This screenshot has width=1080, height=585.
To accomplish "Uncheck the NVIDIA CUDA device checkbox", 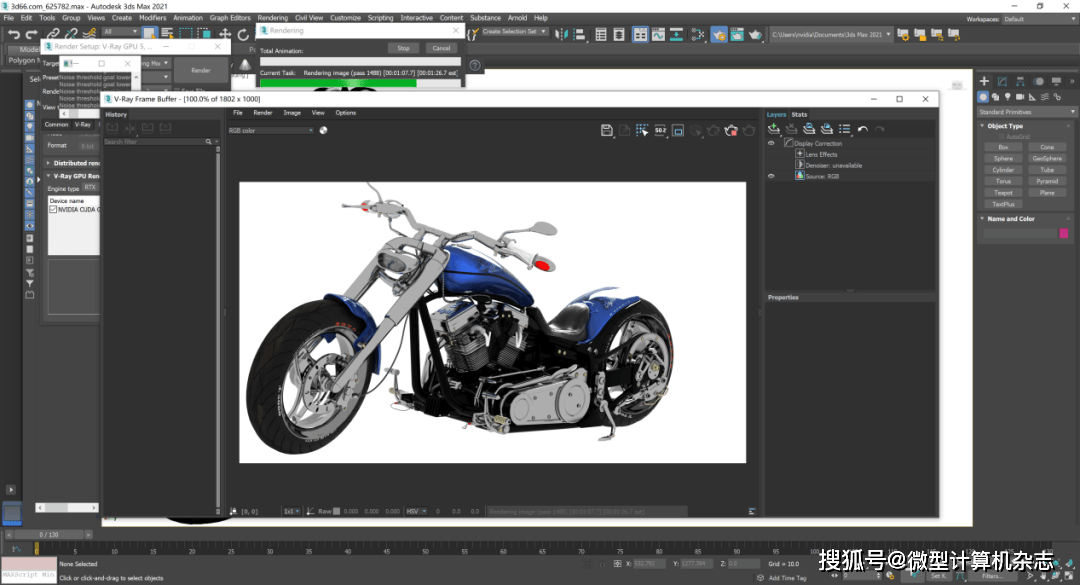I will pos(53,209).
